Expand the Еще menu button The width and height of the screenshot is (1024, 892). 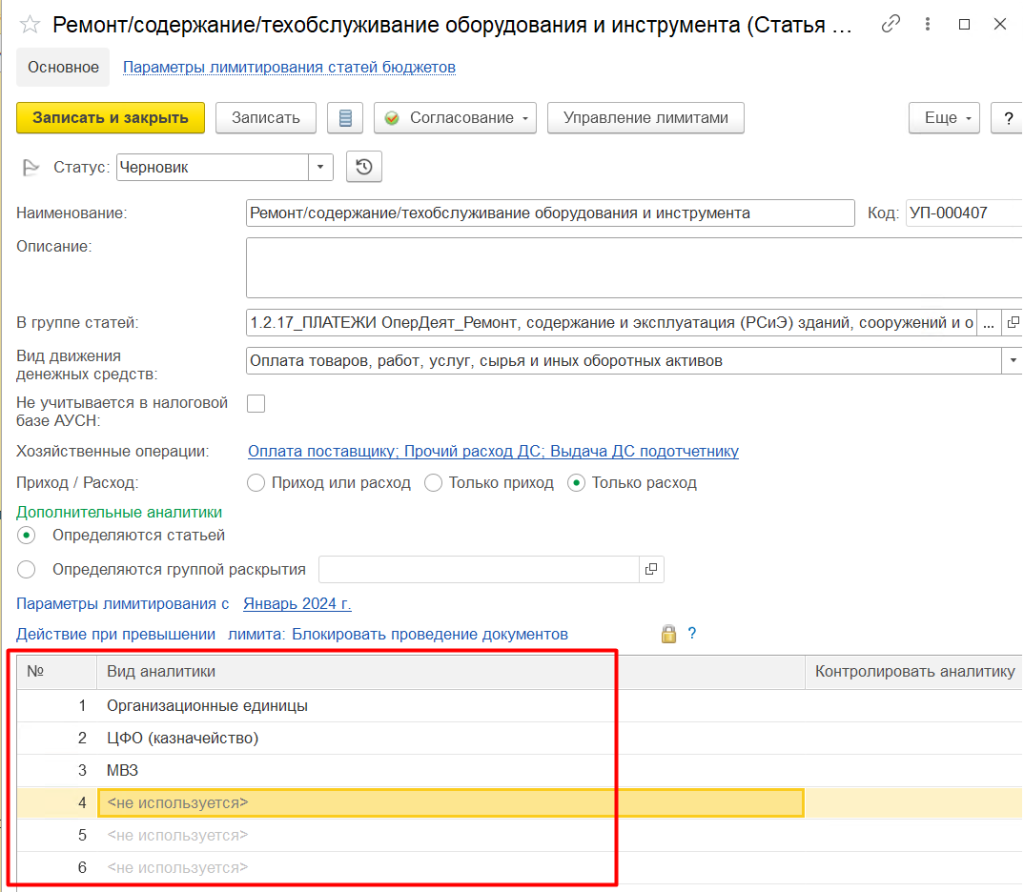click(x=945, y=118)
